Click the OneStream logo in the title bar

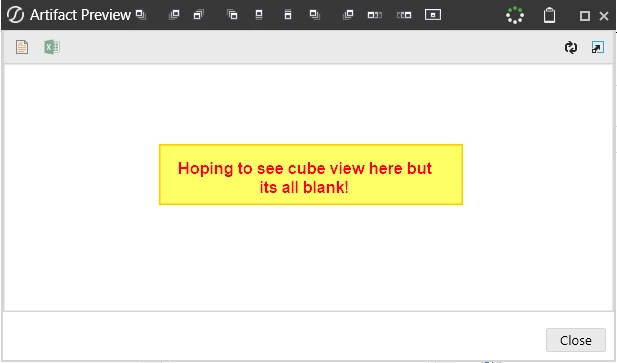coord(15,15)
